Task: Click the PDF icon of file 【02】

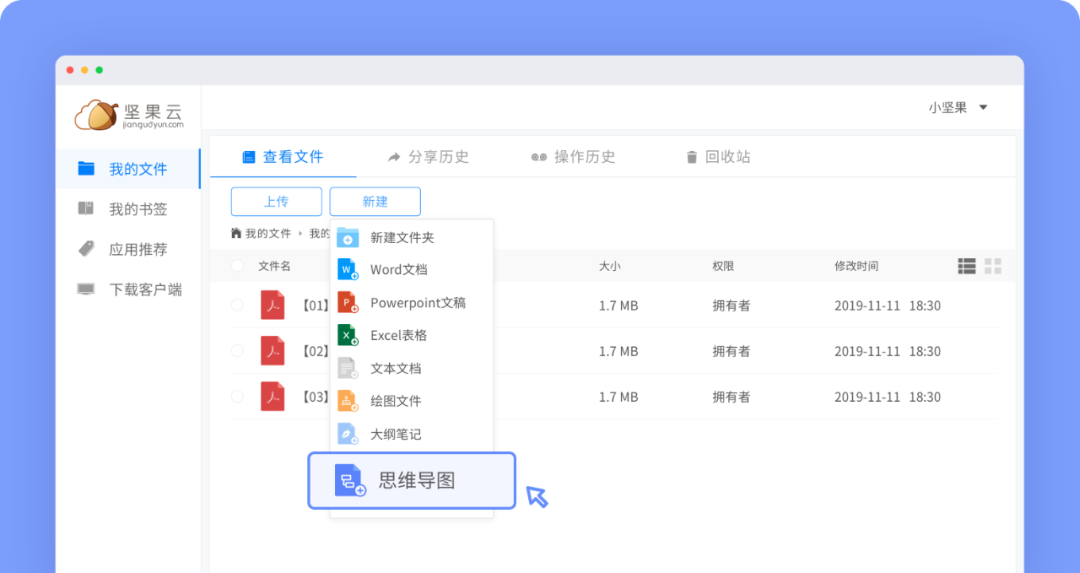Action: tap(273, 351)
